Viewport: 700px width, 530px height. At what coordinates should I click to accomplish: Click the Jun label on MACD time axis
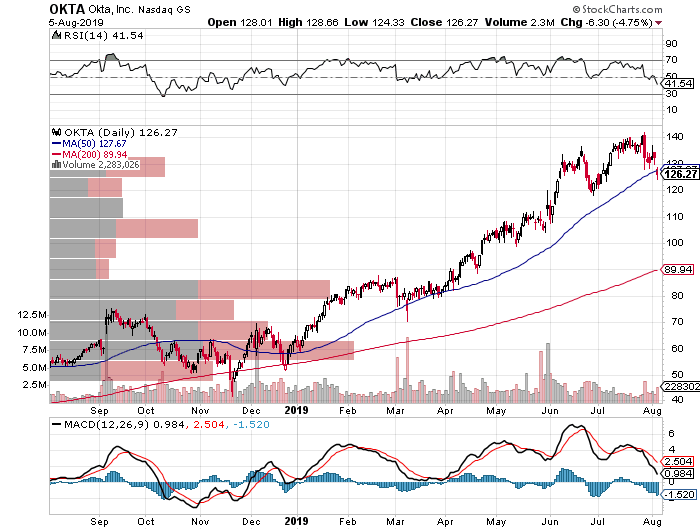(x=550, y=522)
